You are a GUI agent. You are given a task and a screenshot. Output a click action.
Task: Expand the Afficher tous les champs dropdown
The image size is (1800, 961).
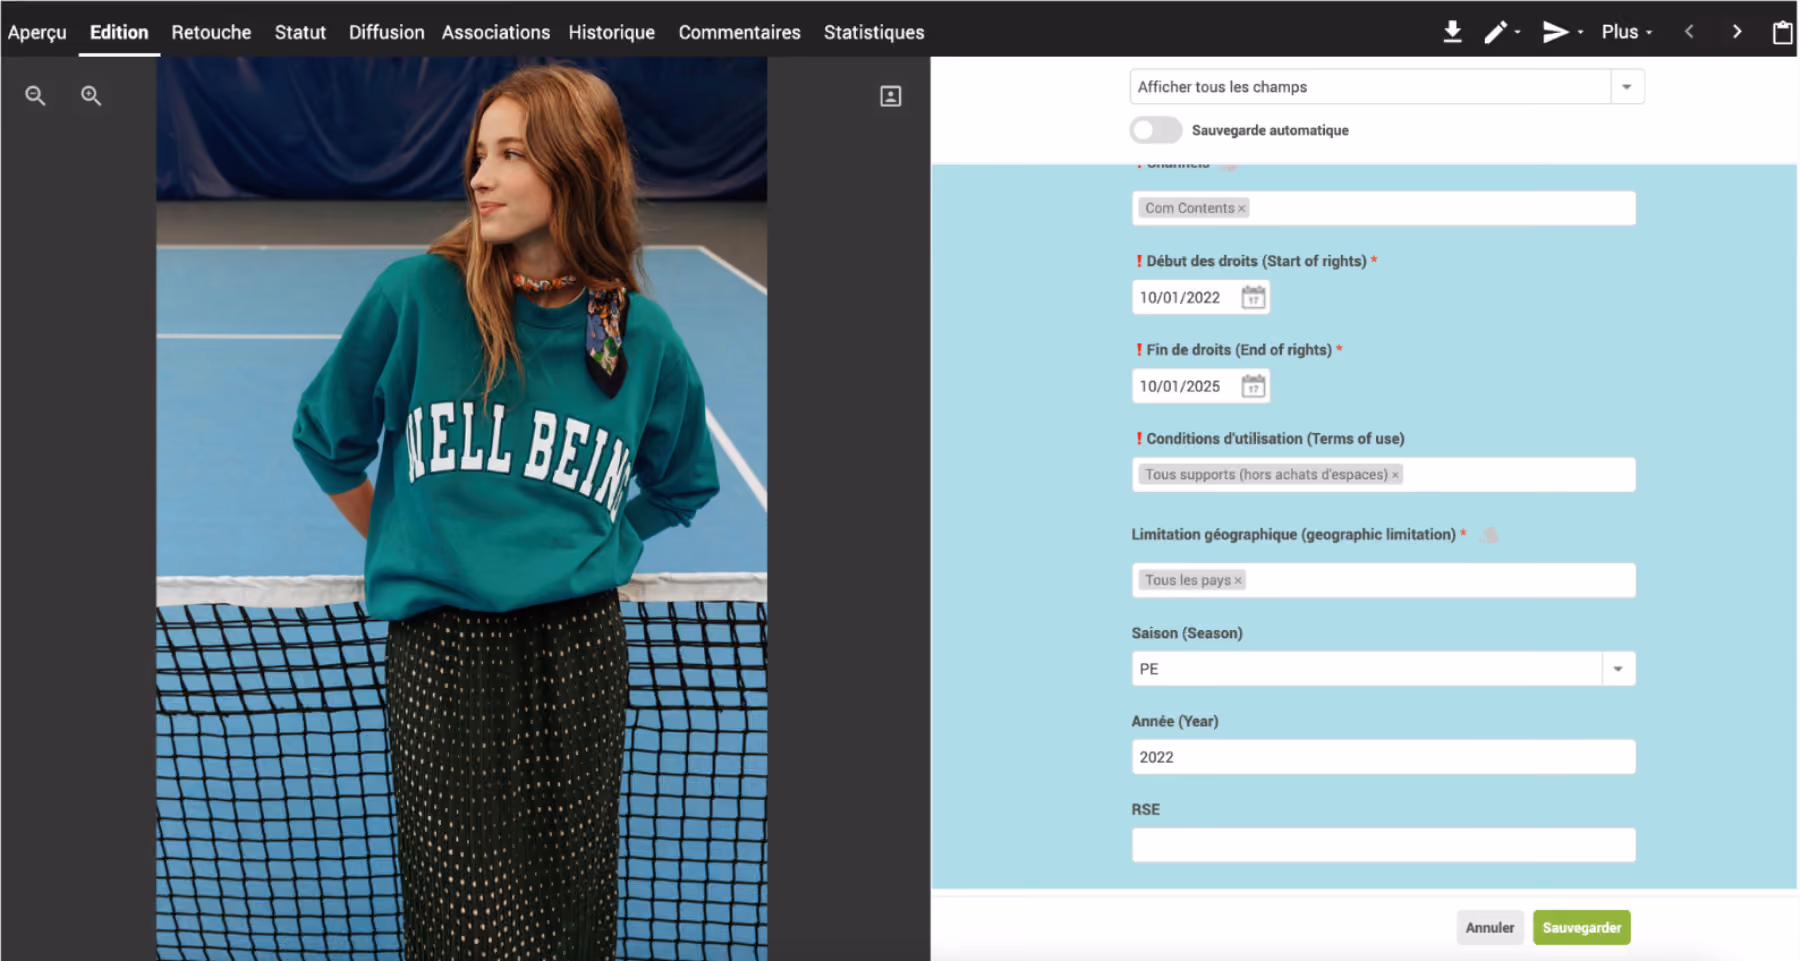[x=1627, y=87]
